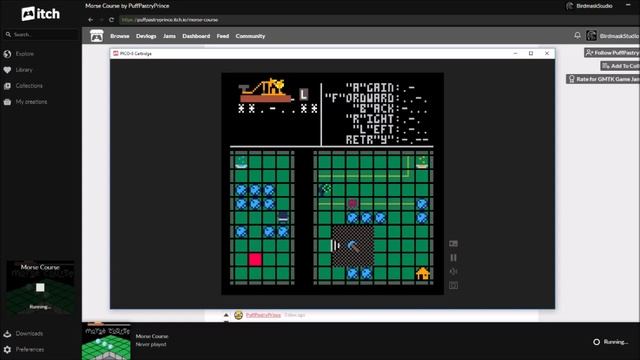Click the Explore globe icon
640x360 pixels.
point(7,54)
